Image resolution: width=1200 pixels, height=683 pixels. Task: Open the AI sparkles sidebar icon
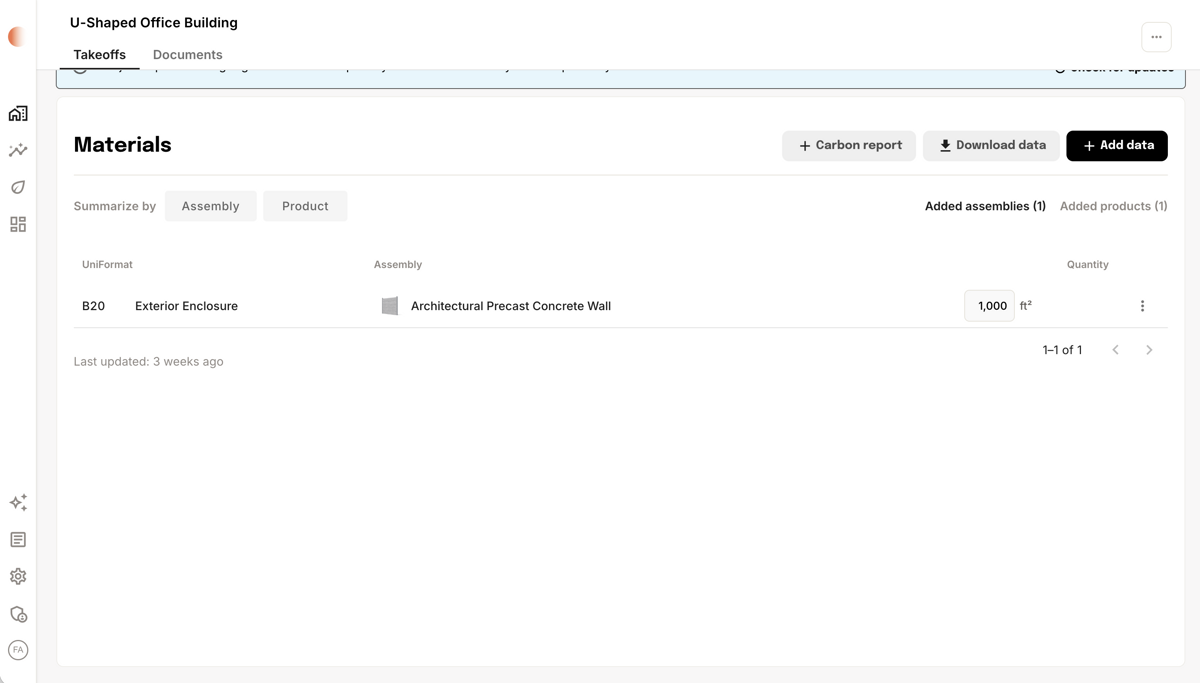[x=18, y=503]
